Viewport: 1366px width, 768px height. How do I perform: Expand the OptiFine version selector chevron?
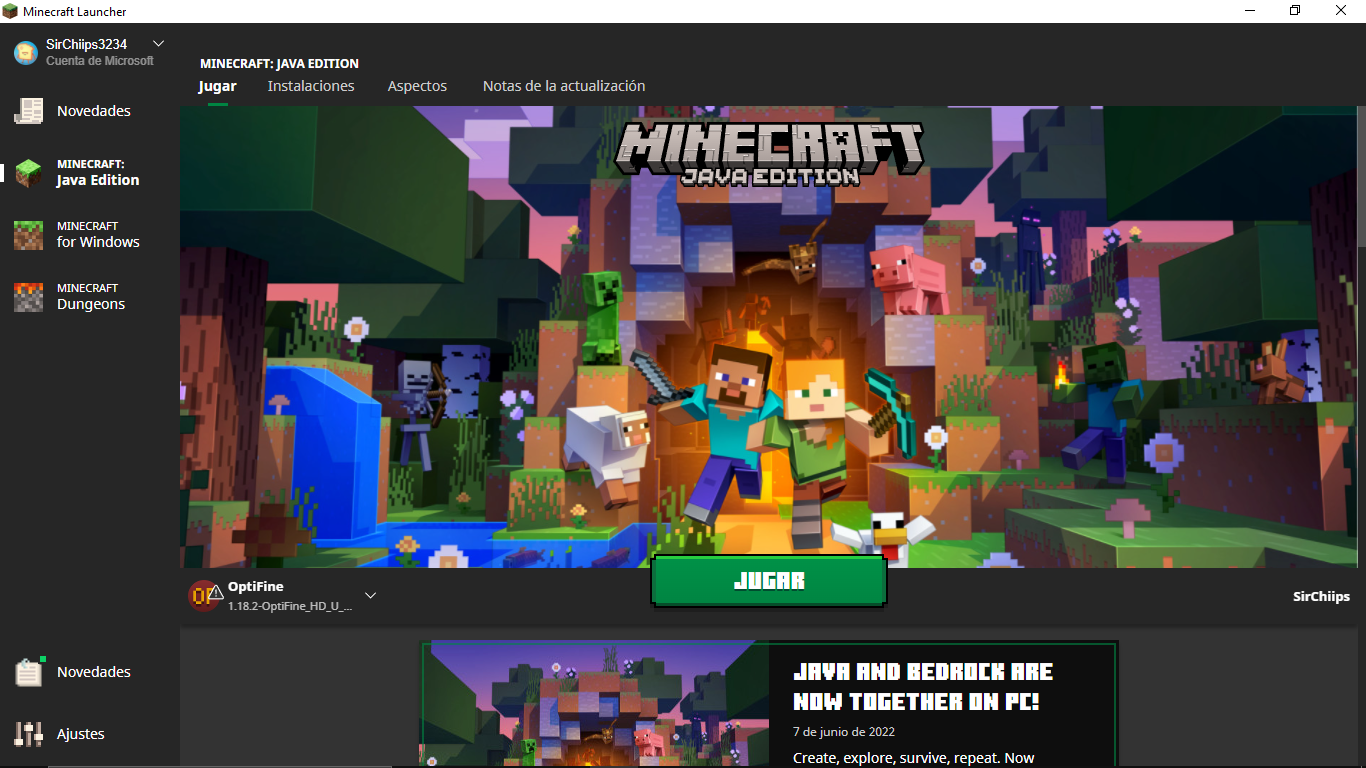(370, 596)
